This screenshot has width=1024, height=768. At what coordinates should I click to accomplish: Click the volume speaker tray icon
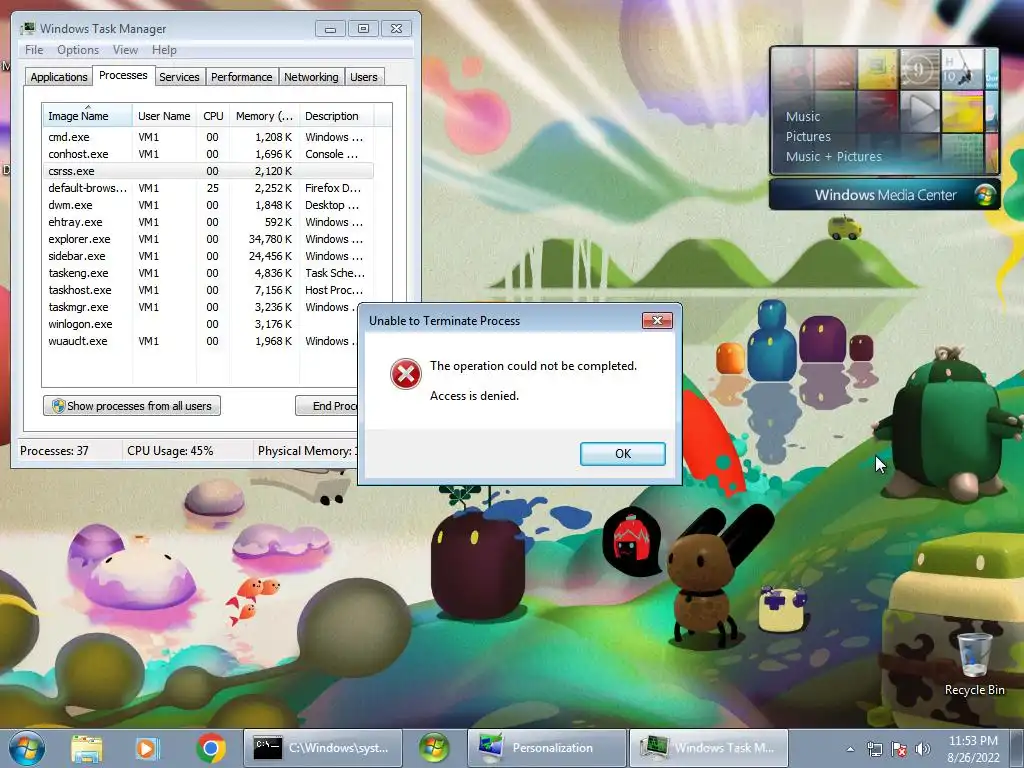(922, 749)
